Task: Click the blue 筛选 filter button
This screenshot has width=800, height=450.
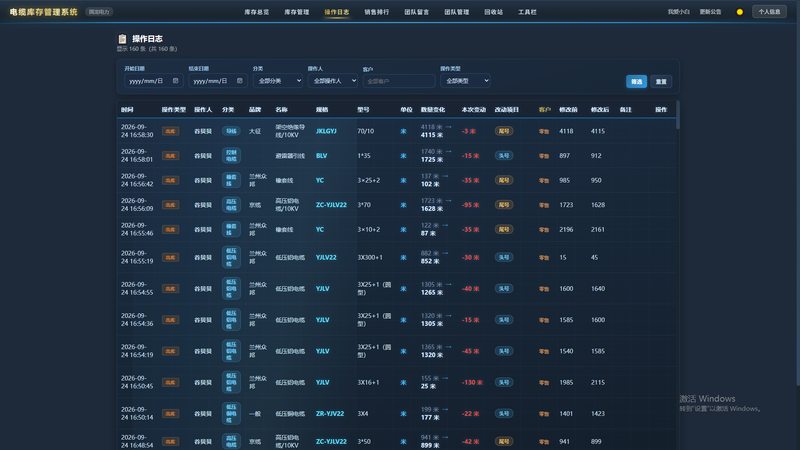Action: [636, 82]
